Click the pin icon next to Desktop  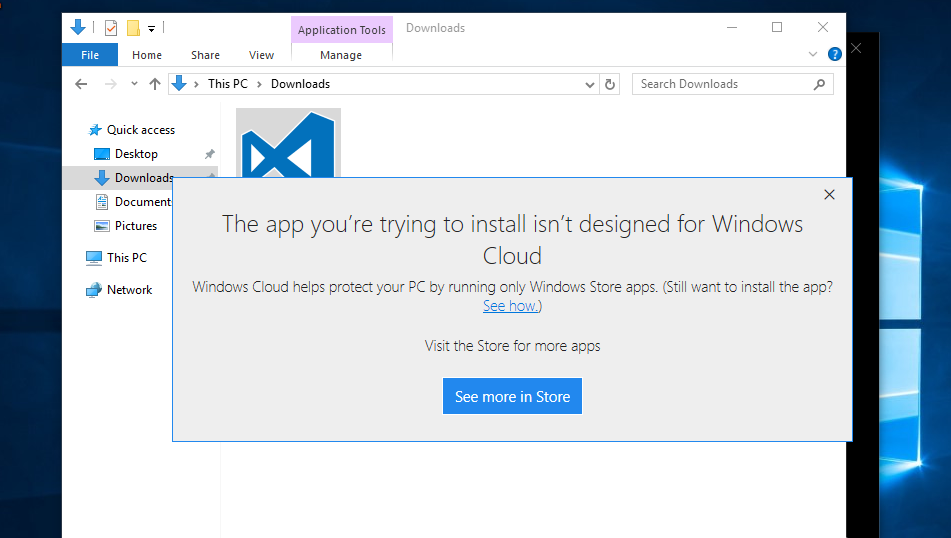209,154
